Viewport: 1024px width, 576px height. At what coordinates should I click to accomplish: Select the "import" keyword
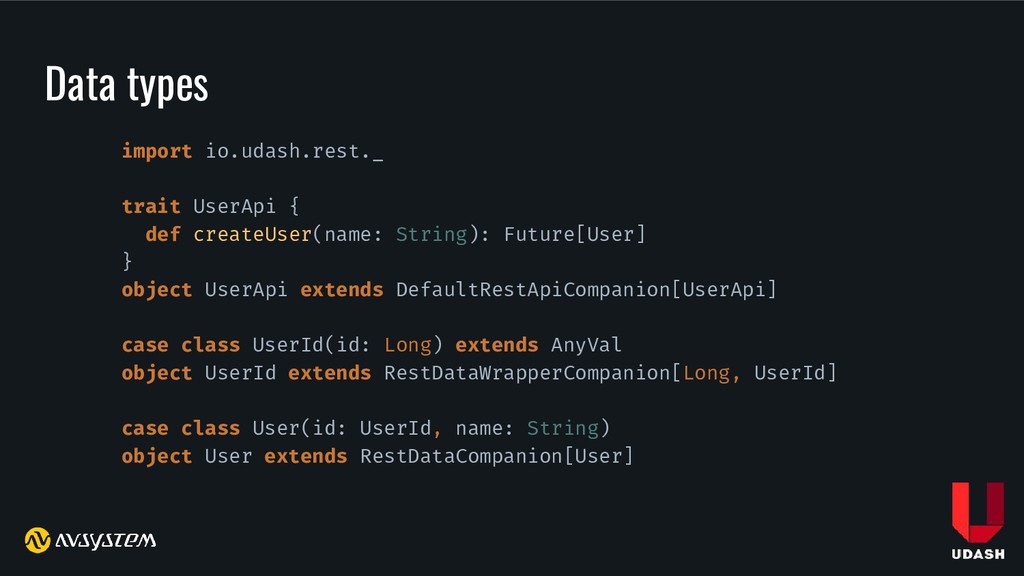click(x=156, y=151)
